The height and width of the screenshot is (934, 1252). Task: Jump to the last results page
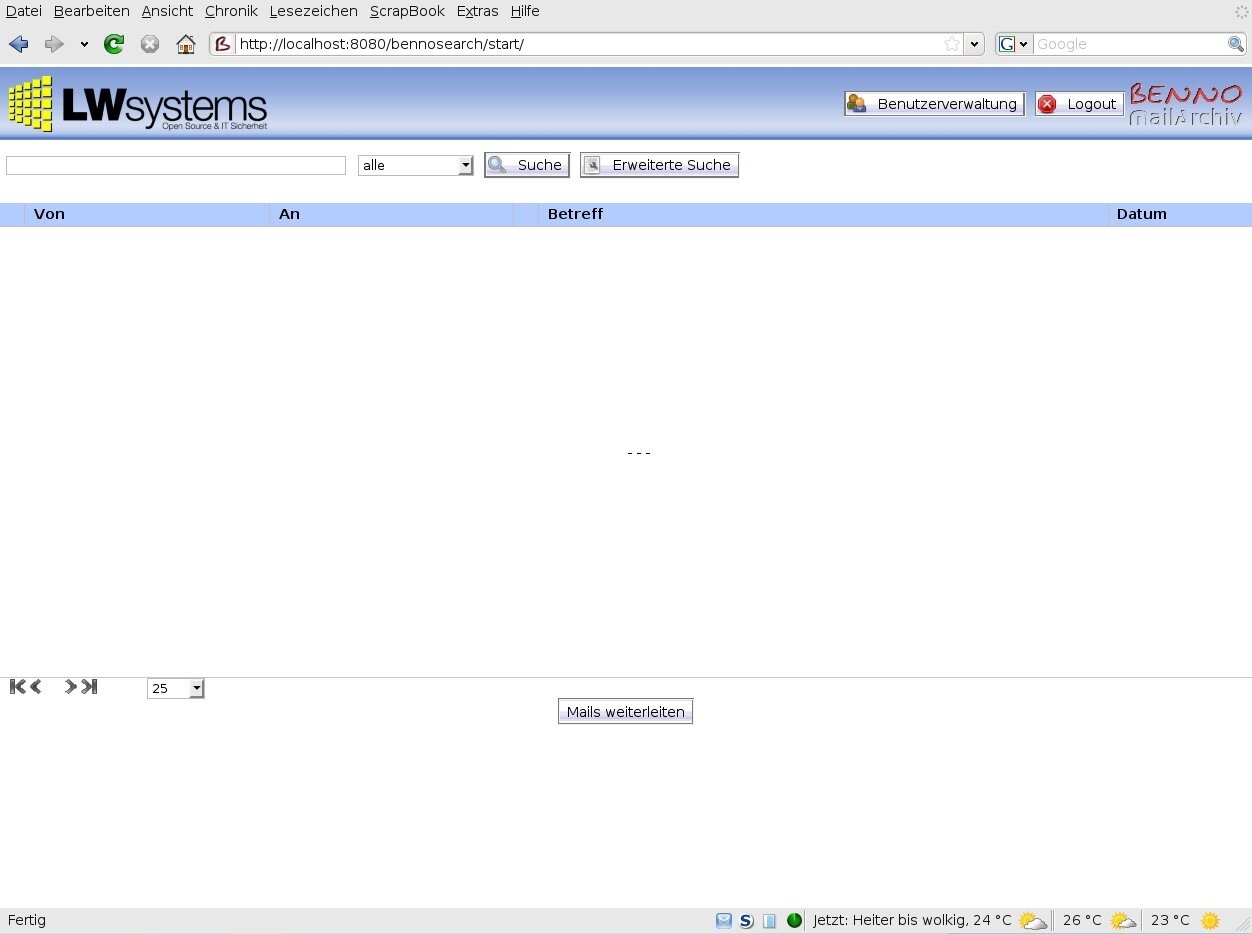pyautogui.click(x=90, y=686)
